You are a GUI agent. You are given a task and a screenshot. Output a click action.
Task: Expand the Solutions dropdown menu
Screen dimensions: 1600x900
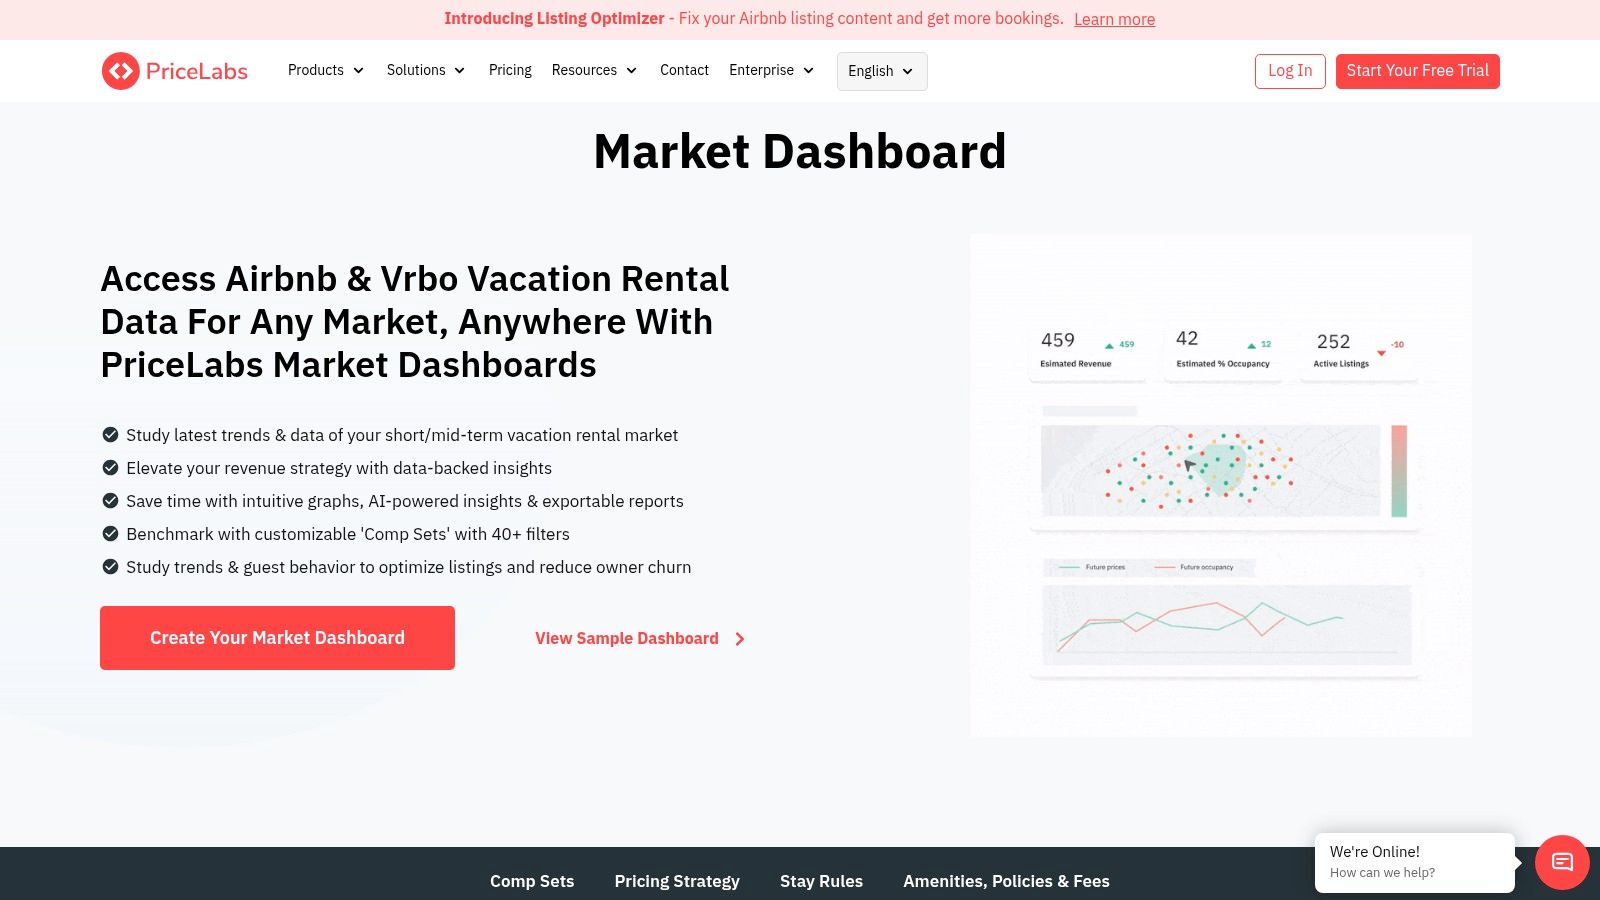click(x=426, y=70)
